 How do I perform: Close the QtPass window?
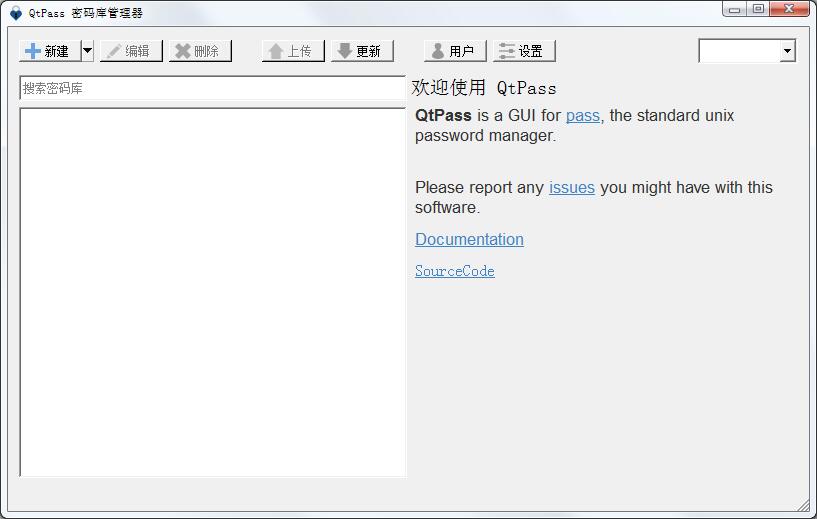789,9
